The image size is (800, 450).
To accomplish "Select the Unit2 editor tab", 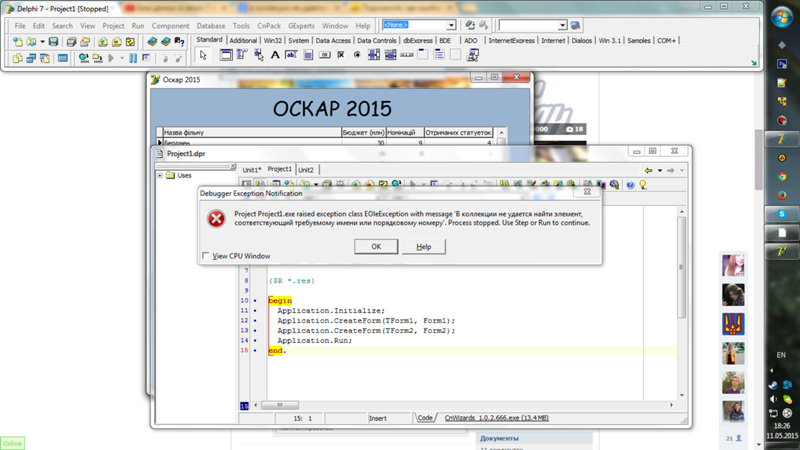I will [x=305, y=170].
